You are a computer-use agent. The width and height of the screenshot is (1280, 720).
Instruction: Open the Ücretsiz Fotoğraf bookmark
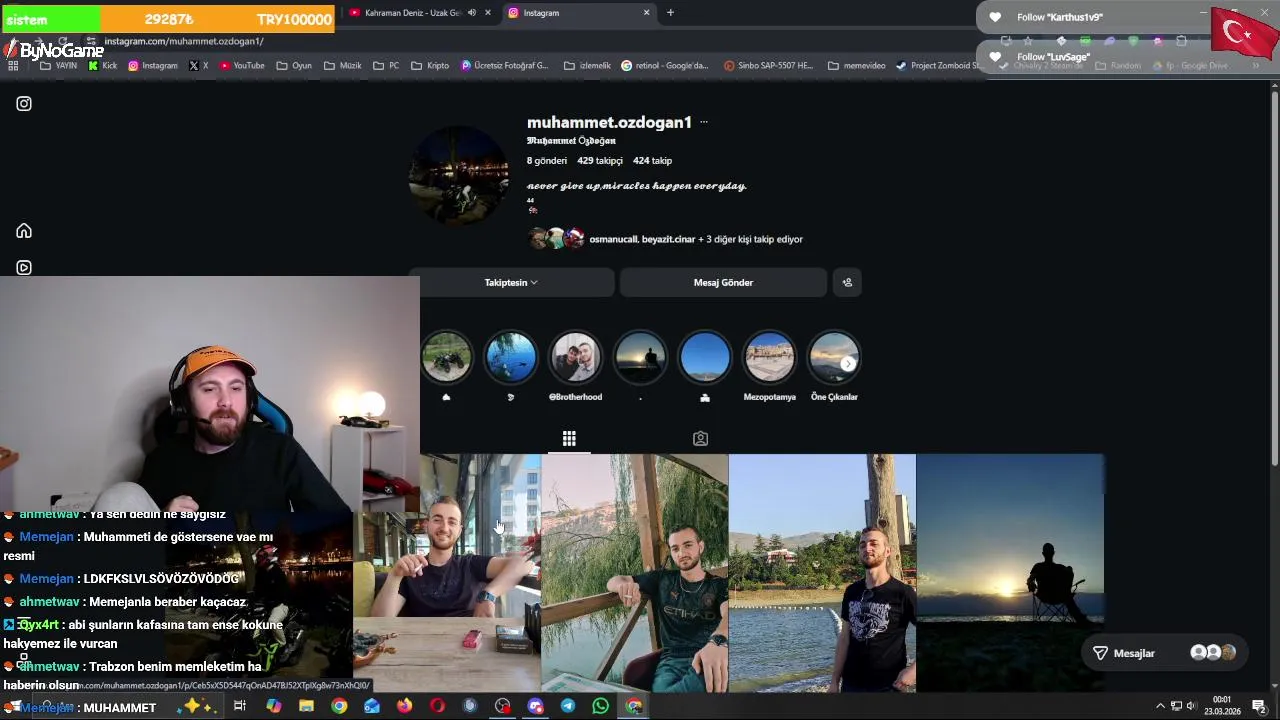(x=505, y=66)
